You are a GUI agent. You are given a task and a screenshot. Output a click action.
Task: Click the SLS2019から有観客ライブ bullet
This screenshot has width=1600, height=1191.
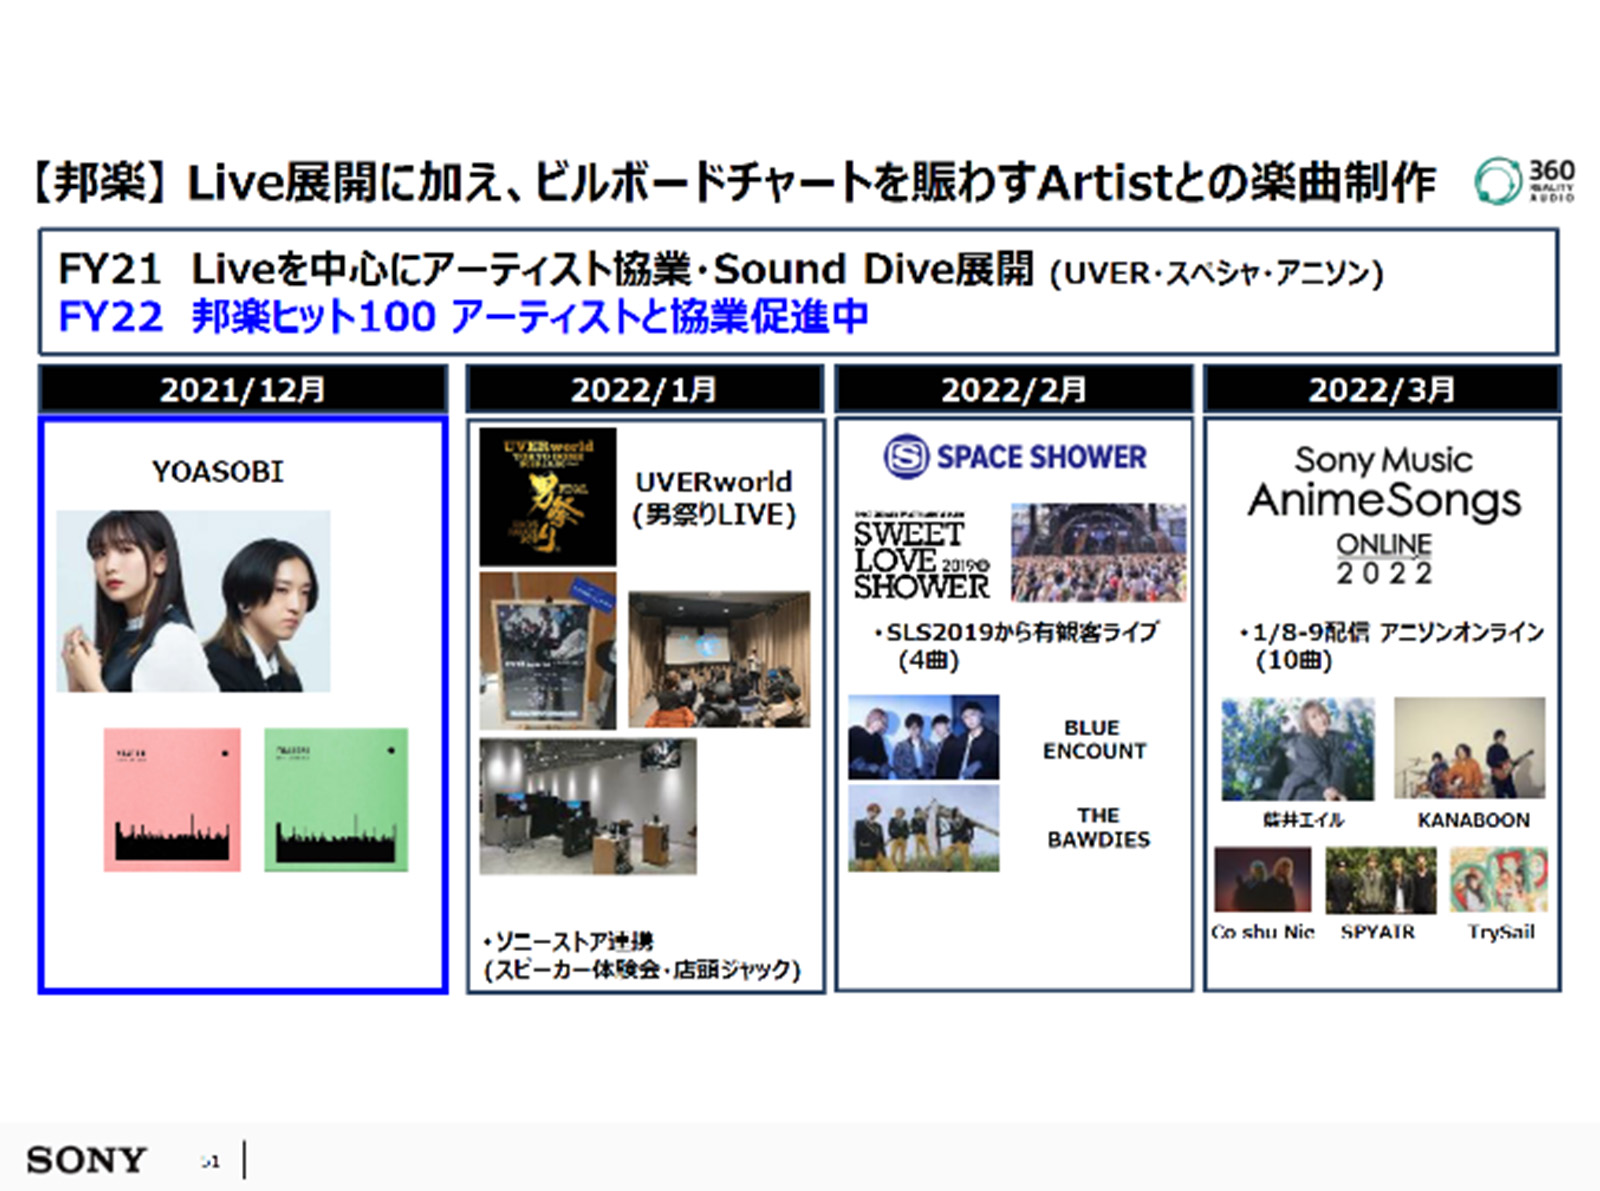pos(1016,646)
